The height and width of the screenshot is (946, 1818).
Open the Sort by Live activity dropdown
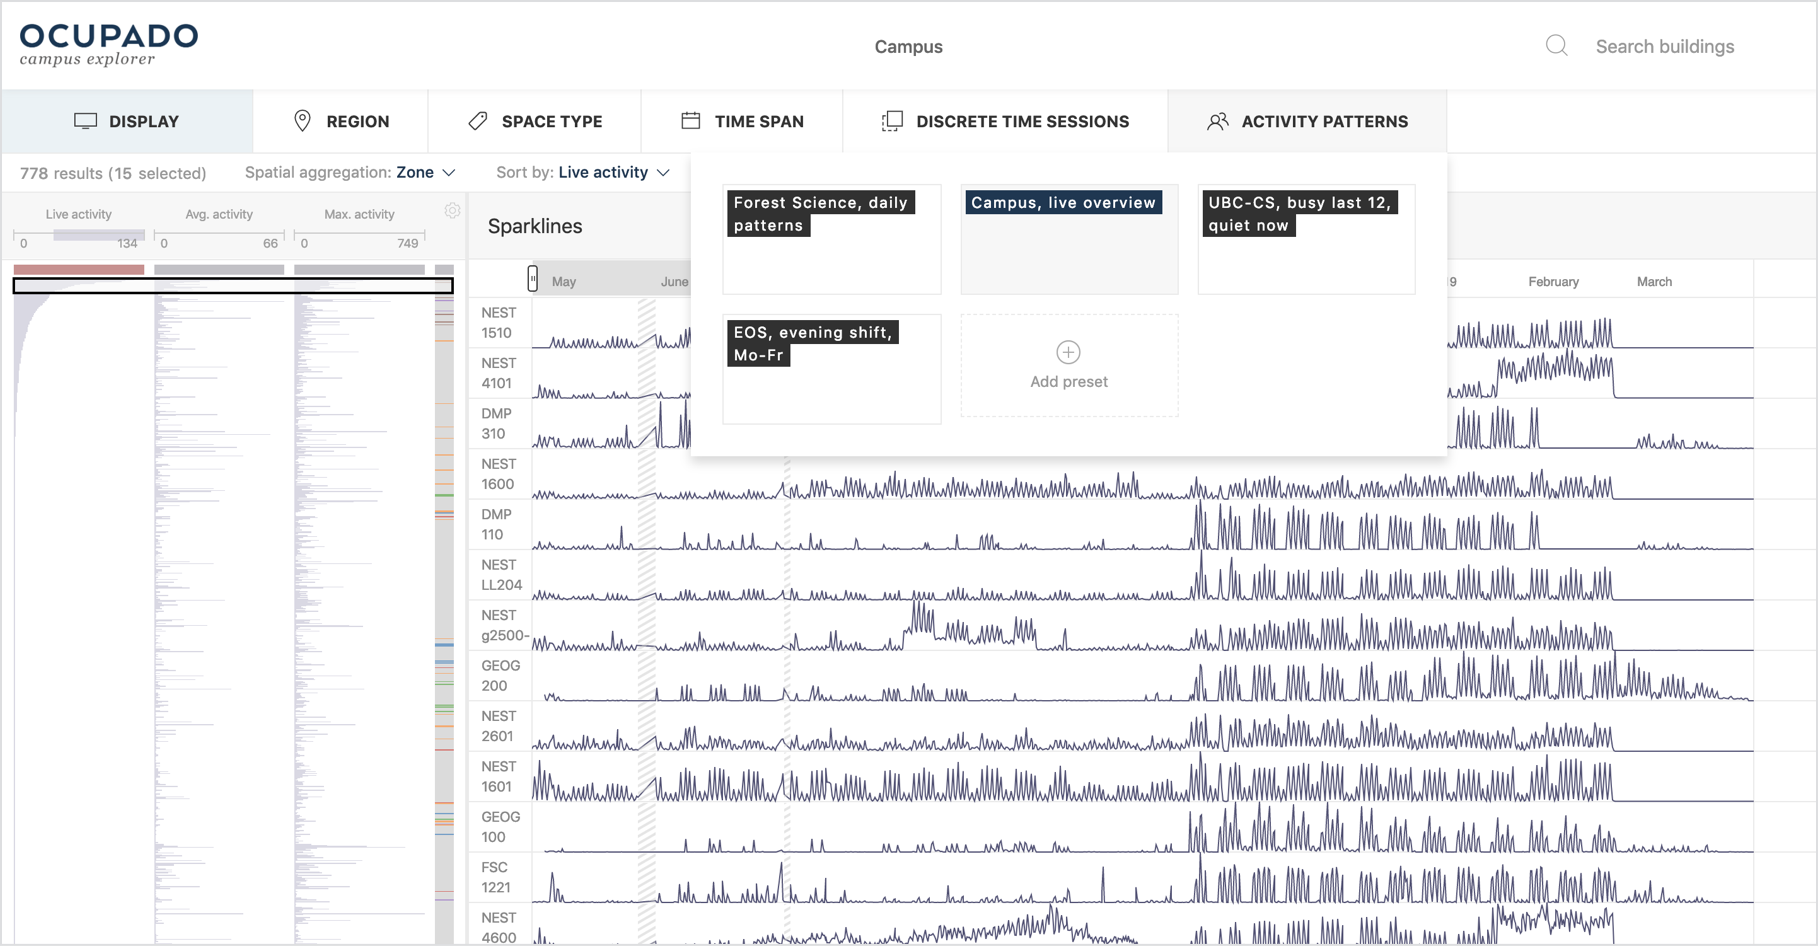pos(613,173)
